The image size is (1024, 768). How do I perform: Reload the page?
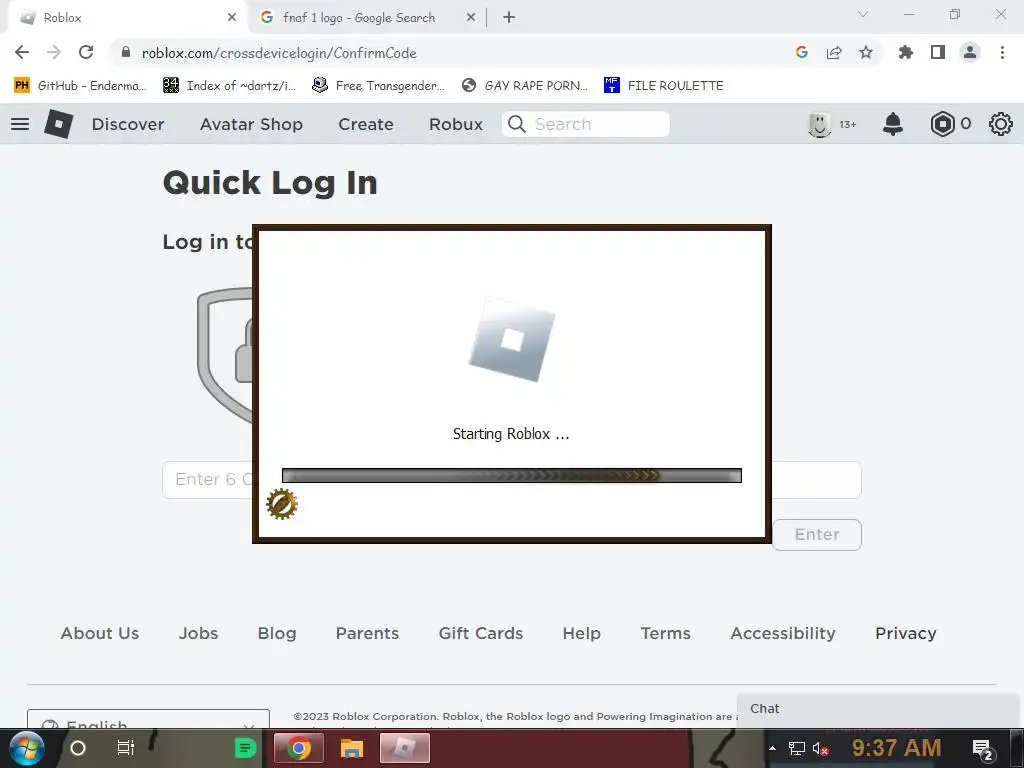coord(86,52)
